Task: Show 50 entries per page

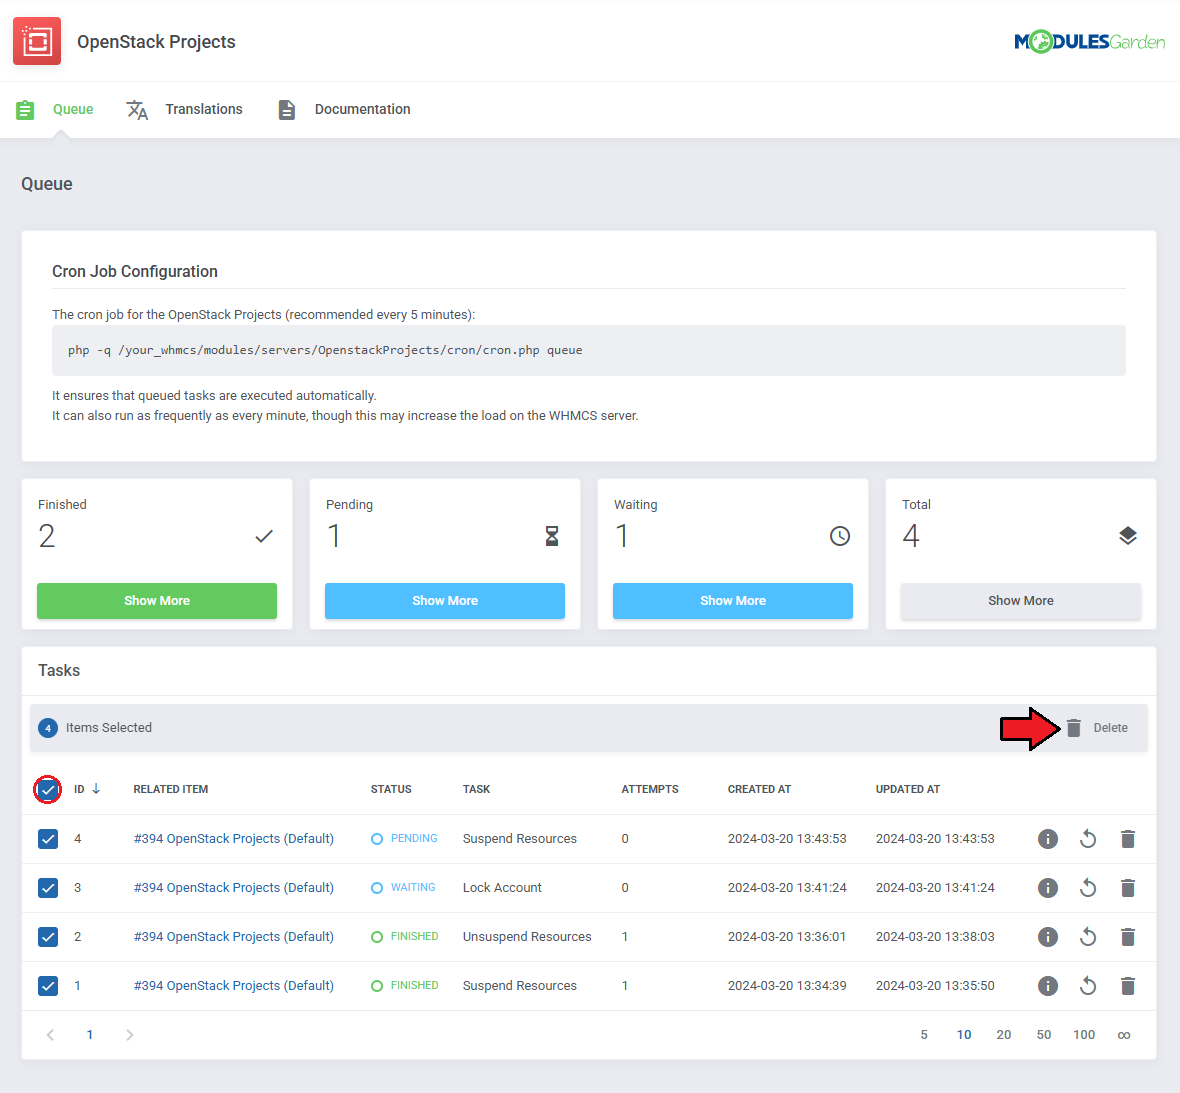Action: pos(1044,1035)
